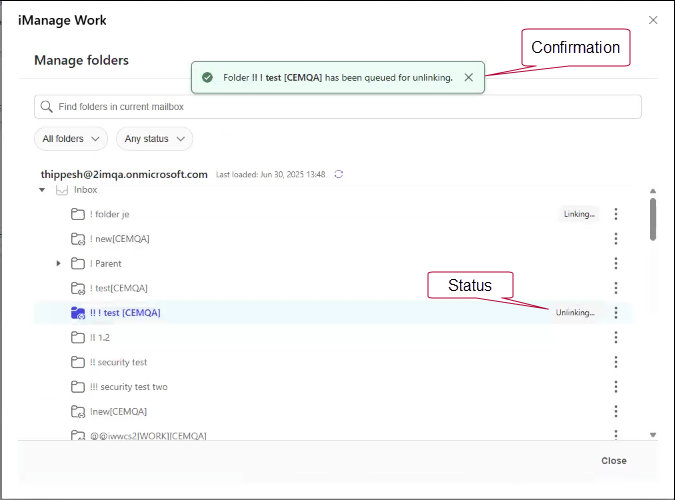Open the Any status filter dropdown

click(154, 139)
